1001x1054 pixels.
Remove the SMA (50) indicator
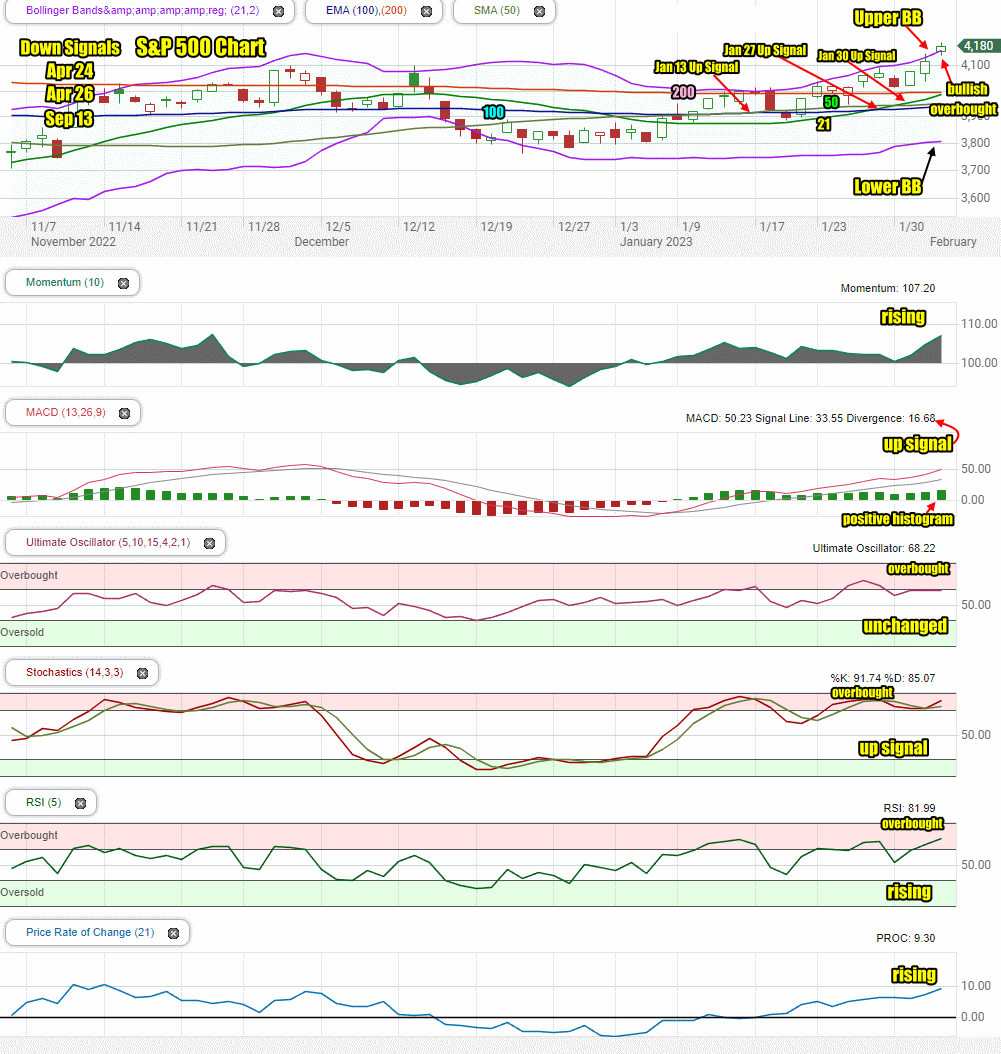pos(539,11)
